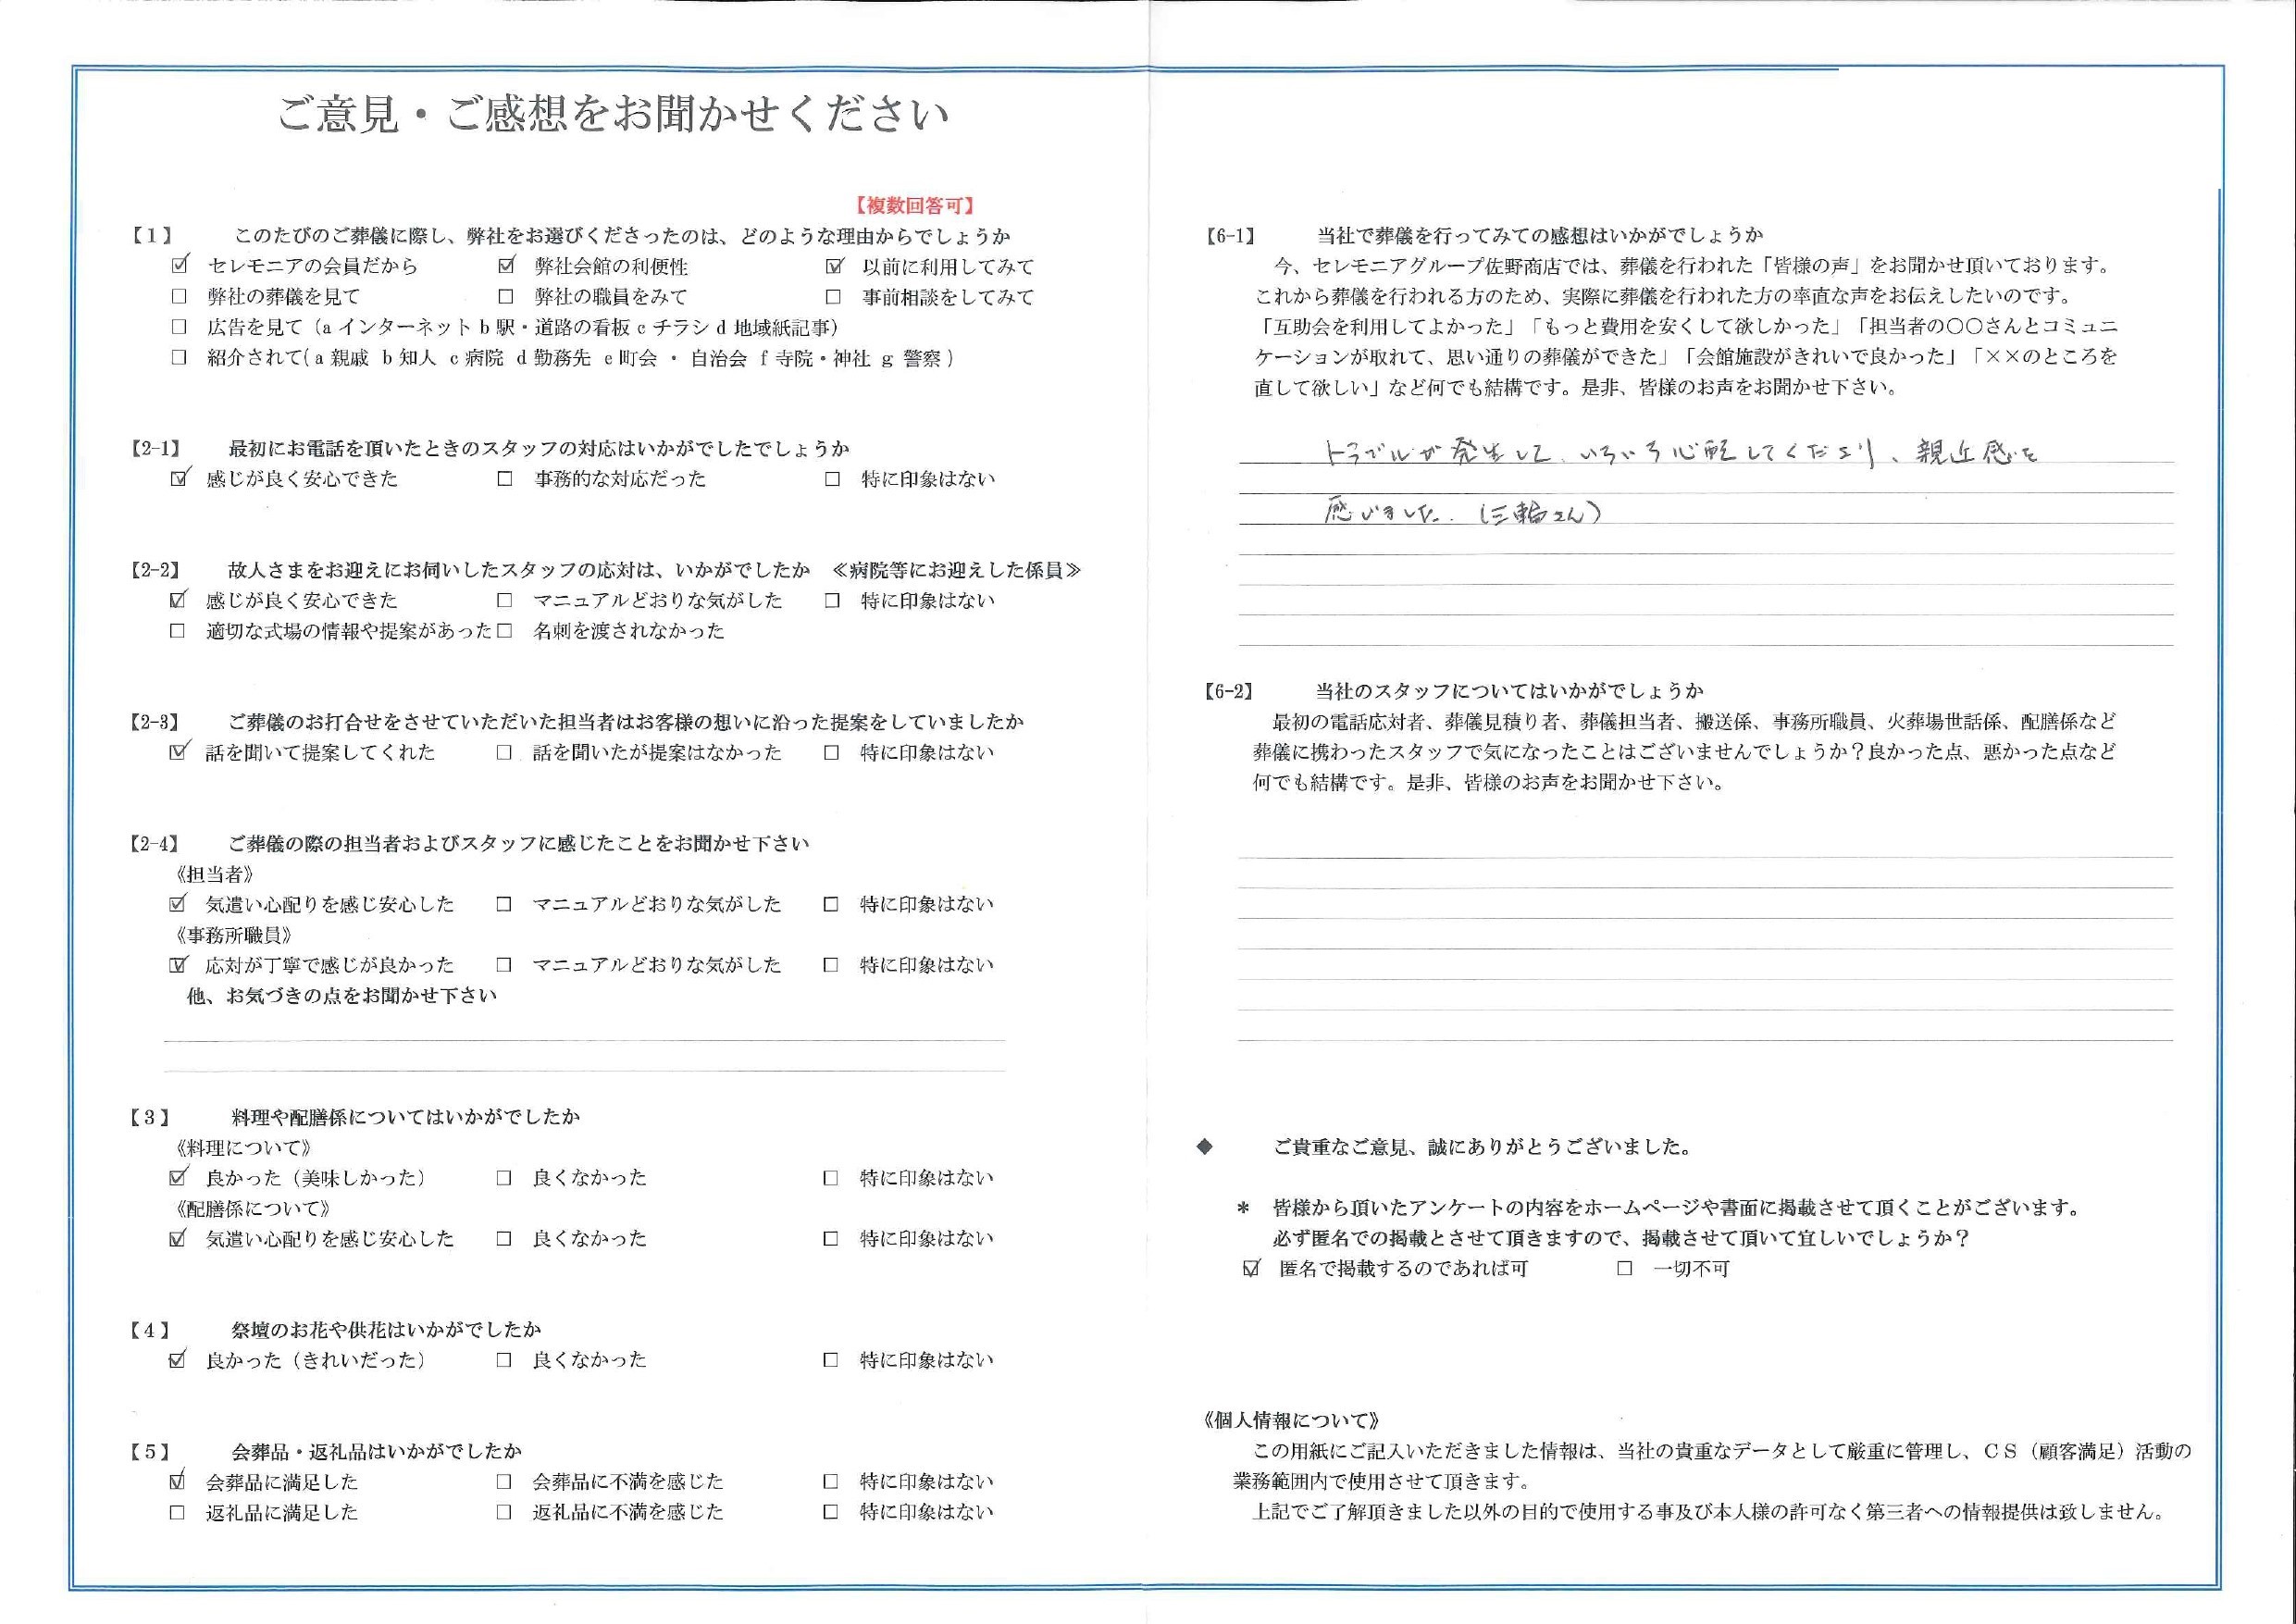2296x1624 pixels.
Task: Click the '《料理について》' sub-heading
Action: click(x=243, y=1148)
